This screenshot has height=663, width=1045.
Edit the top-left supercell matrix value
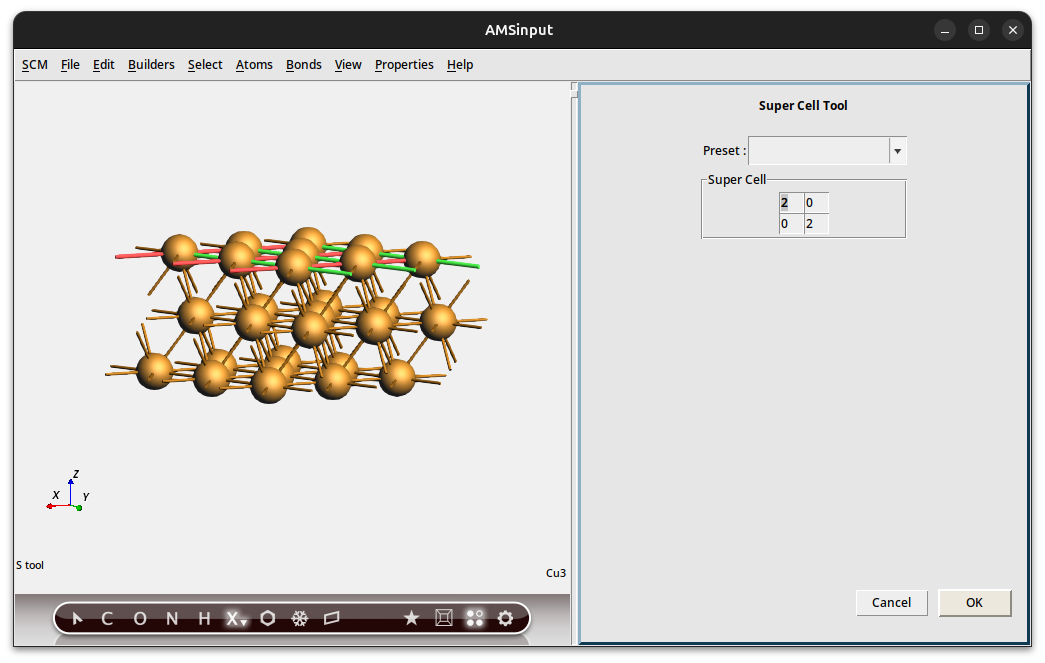click(789, 202)
